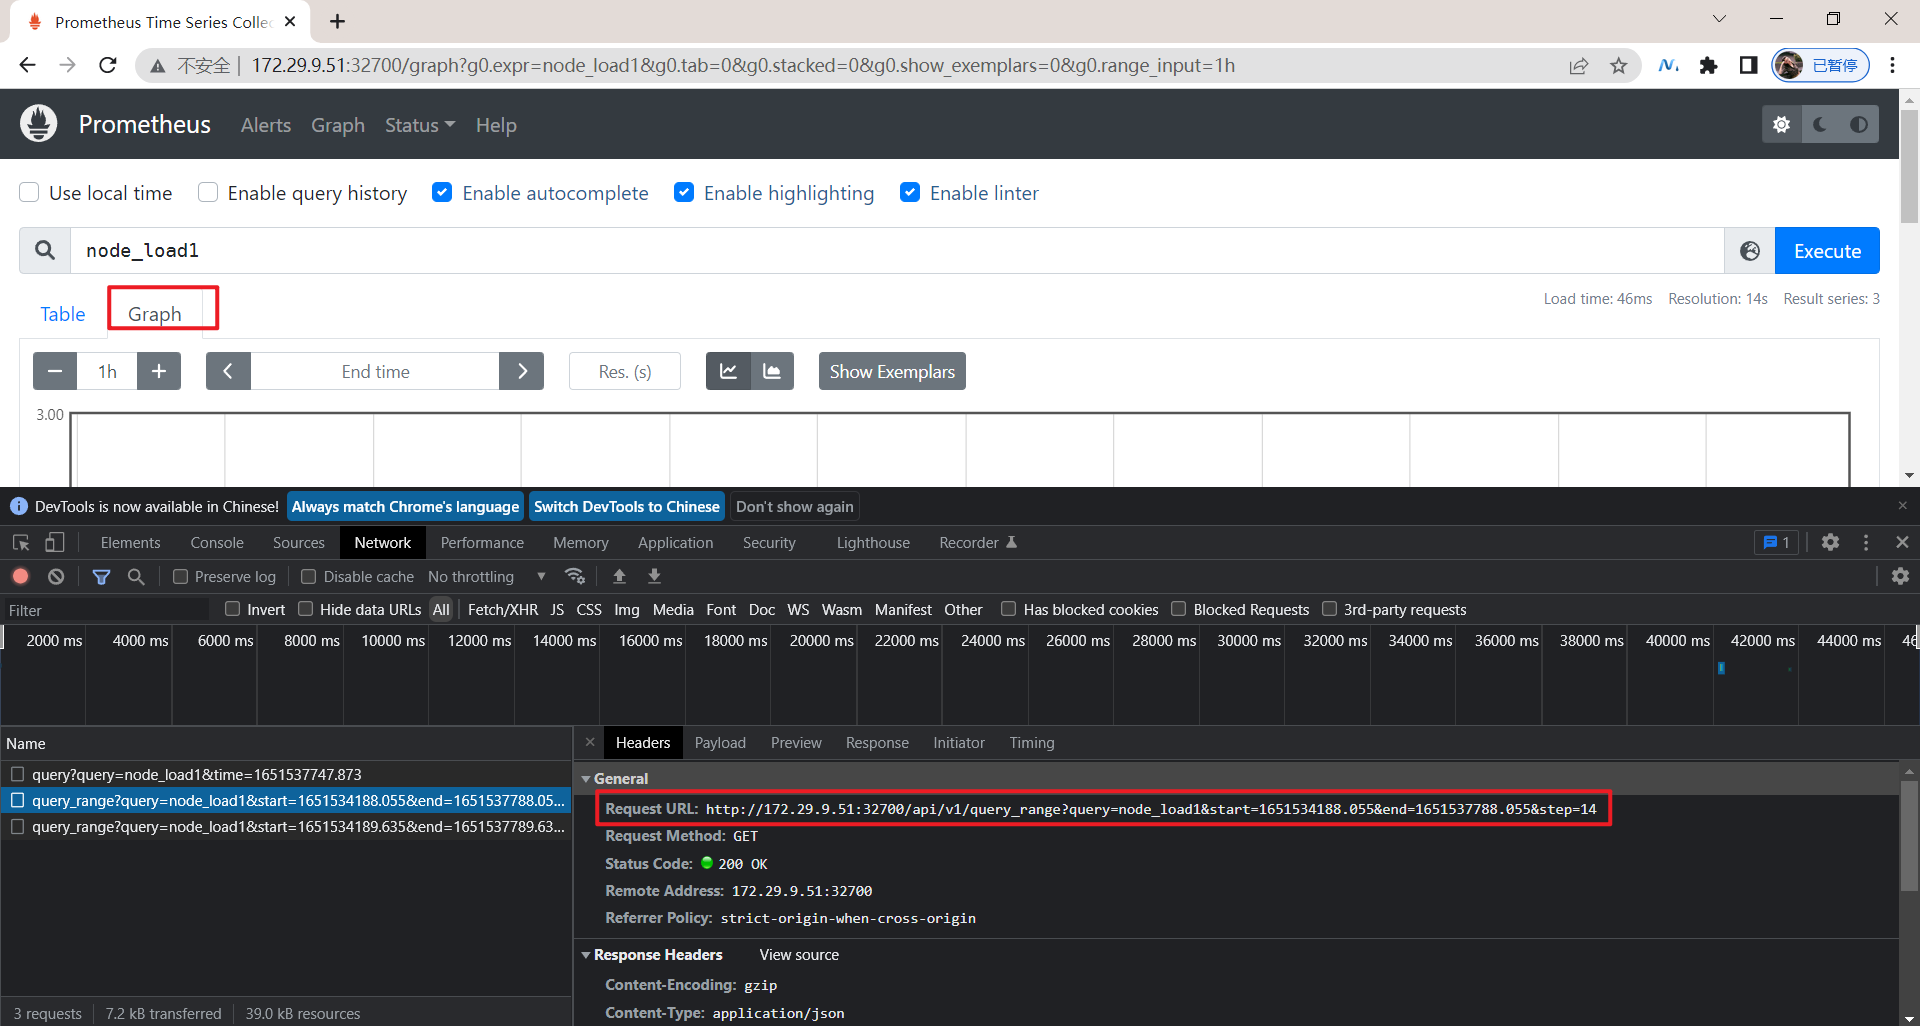
Task: Check Hide data URLs
Action: click(x=306, y=609)
